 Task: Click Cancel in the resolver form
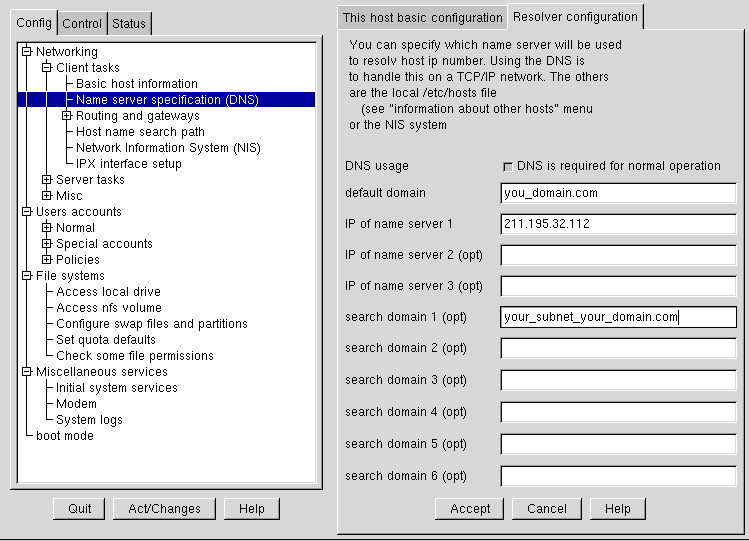(547, 509)
